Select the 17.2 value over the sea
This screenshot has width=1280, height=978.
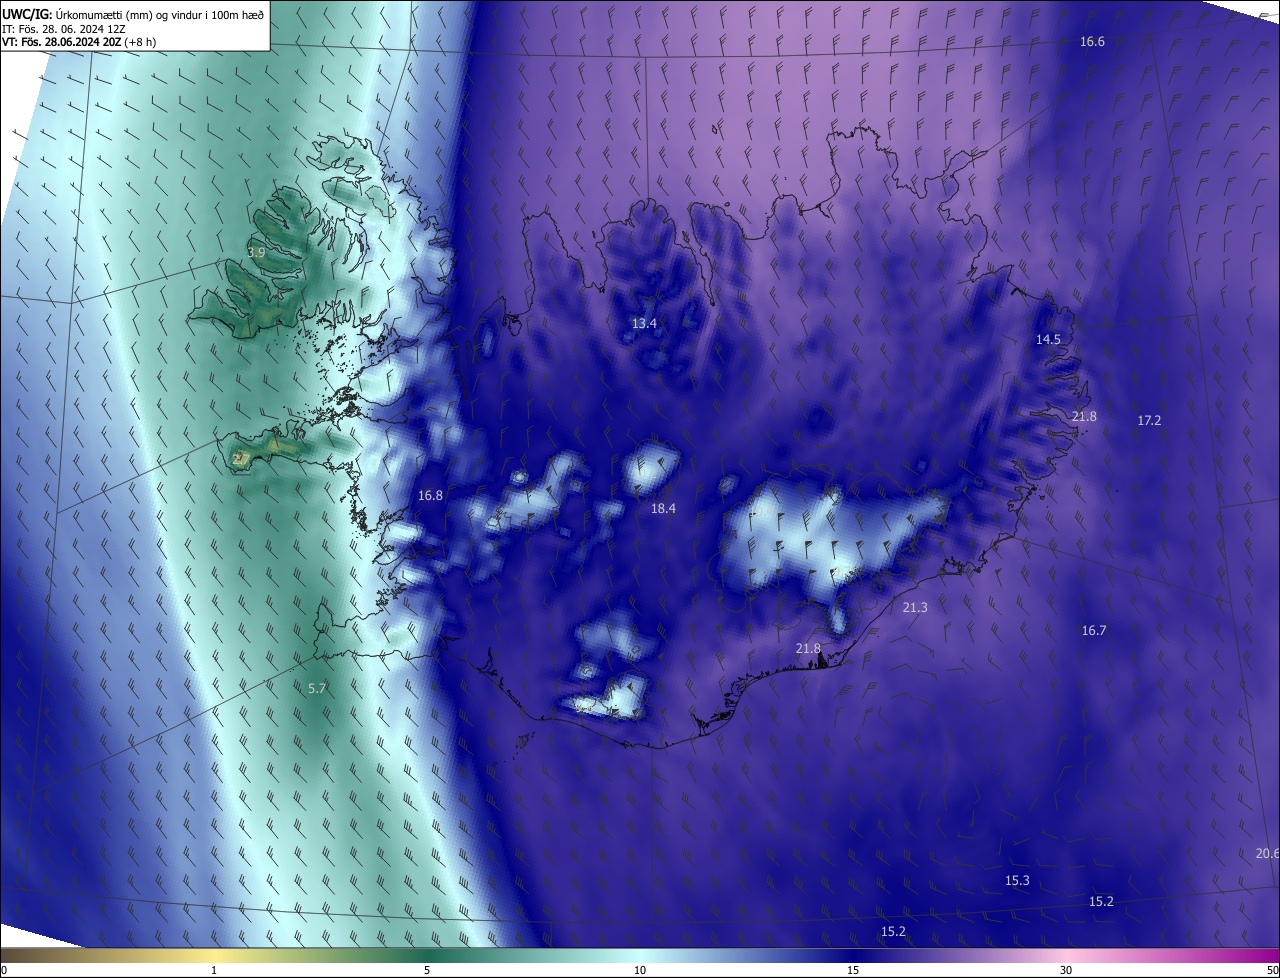pyautogui.click(x=1149, y=421)
